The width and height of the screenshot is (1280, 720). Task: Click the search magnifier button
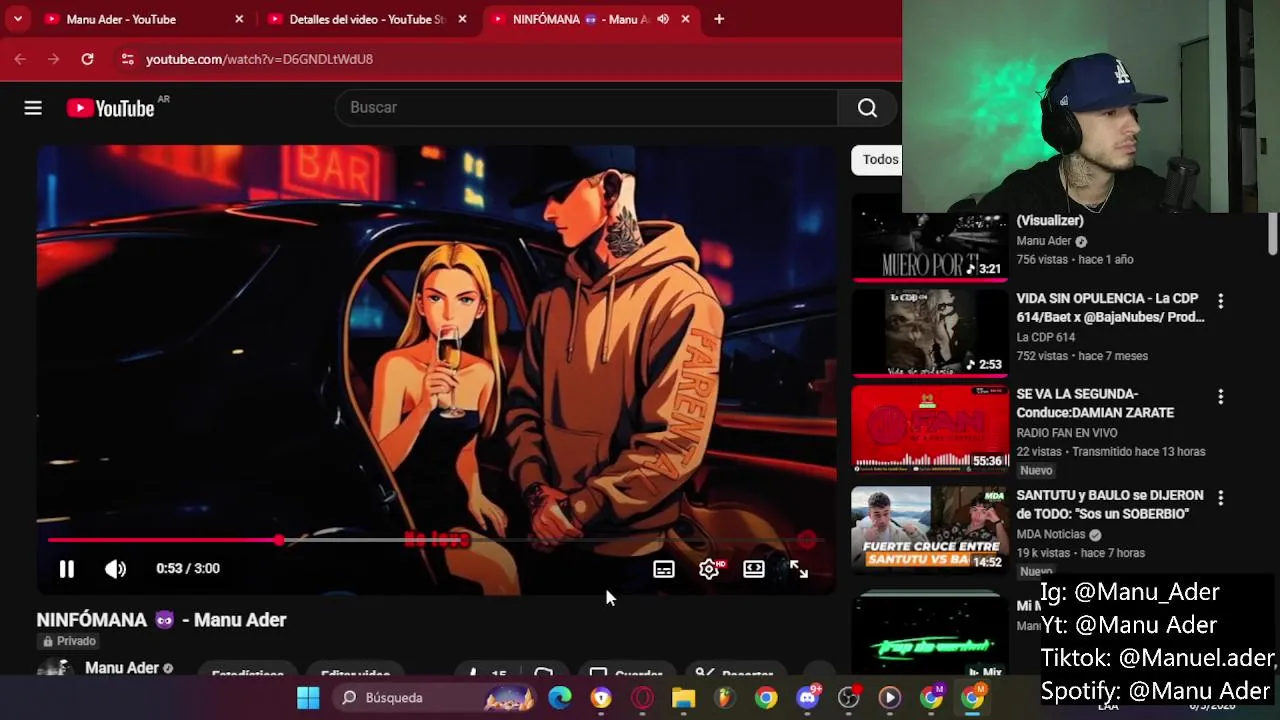click(x=867, y=108)
